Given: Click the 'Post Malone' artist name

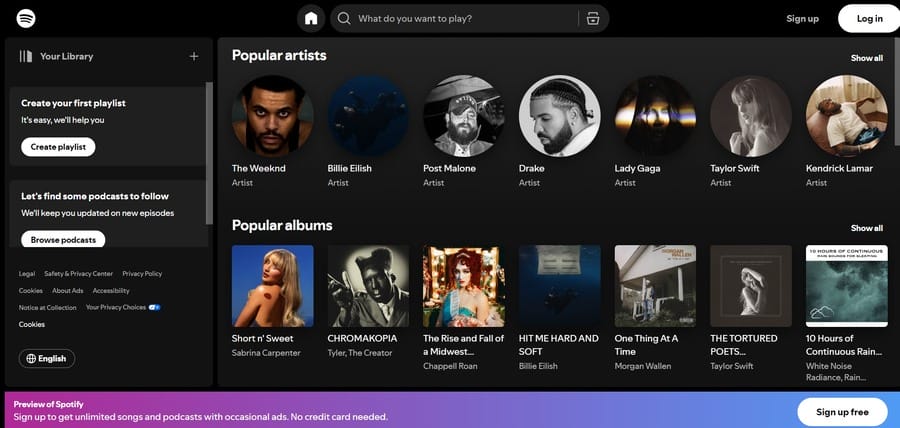Looking at the screenshot, I should (x=449, y=169).
